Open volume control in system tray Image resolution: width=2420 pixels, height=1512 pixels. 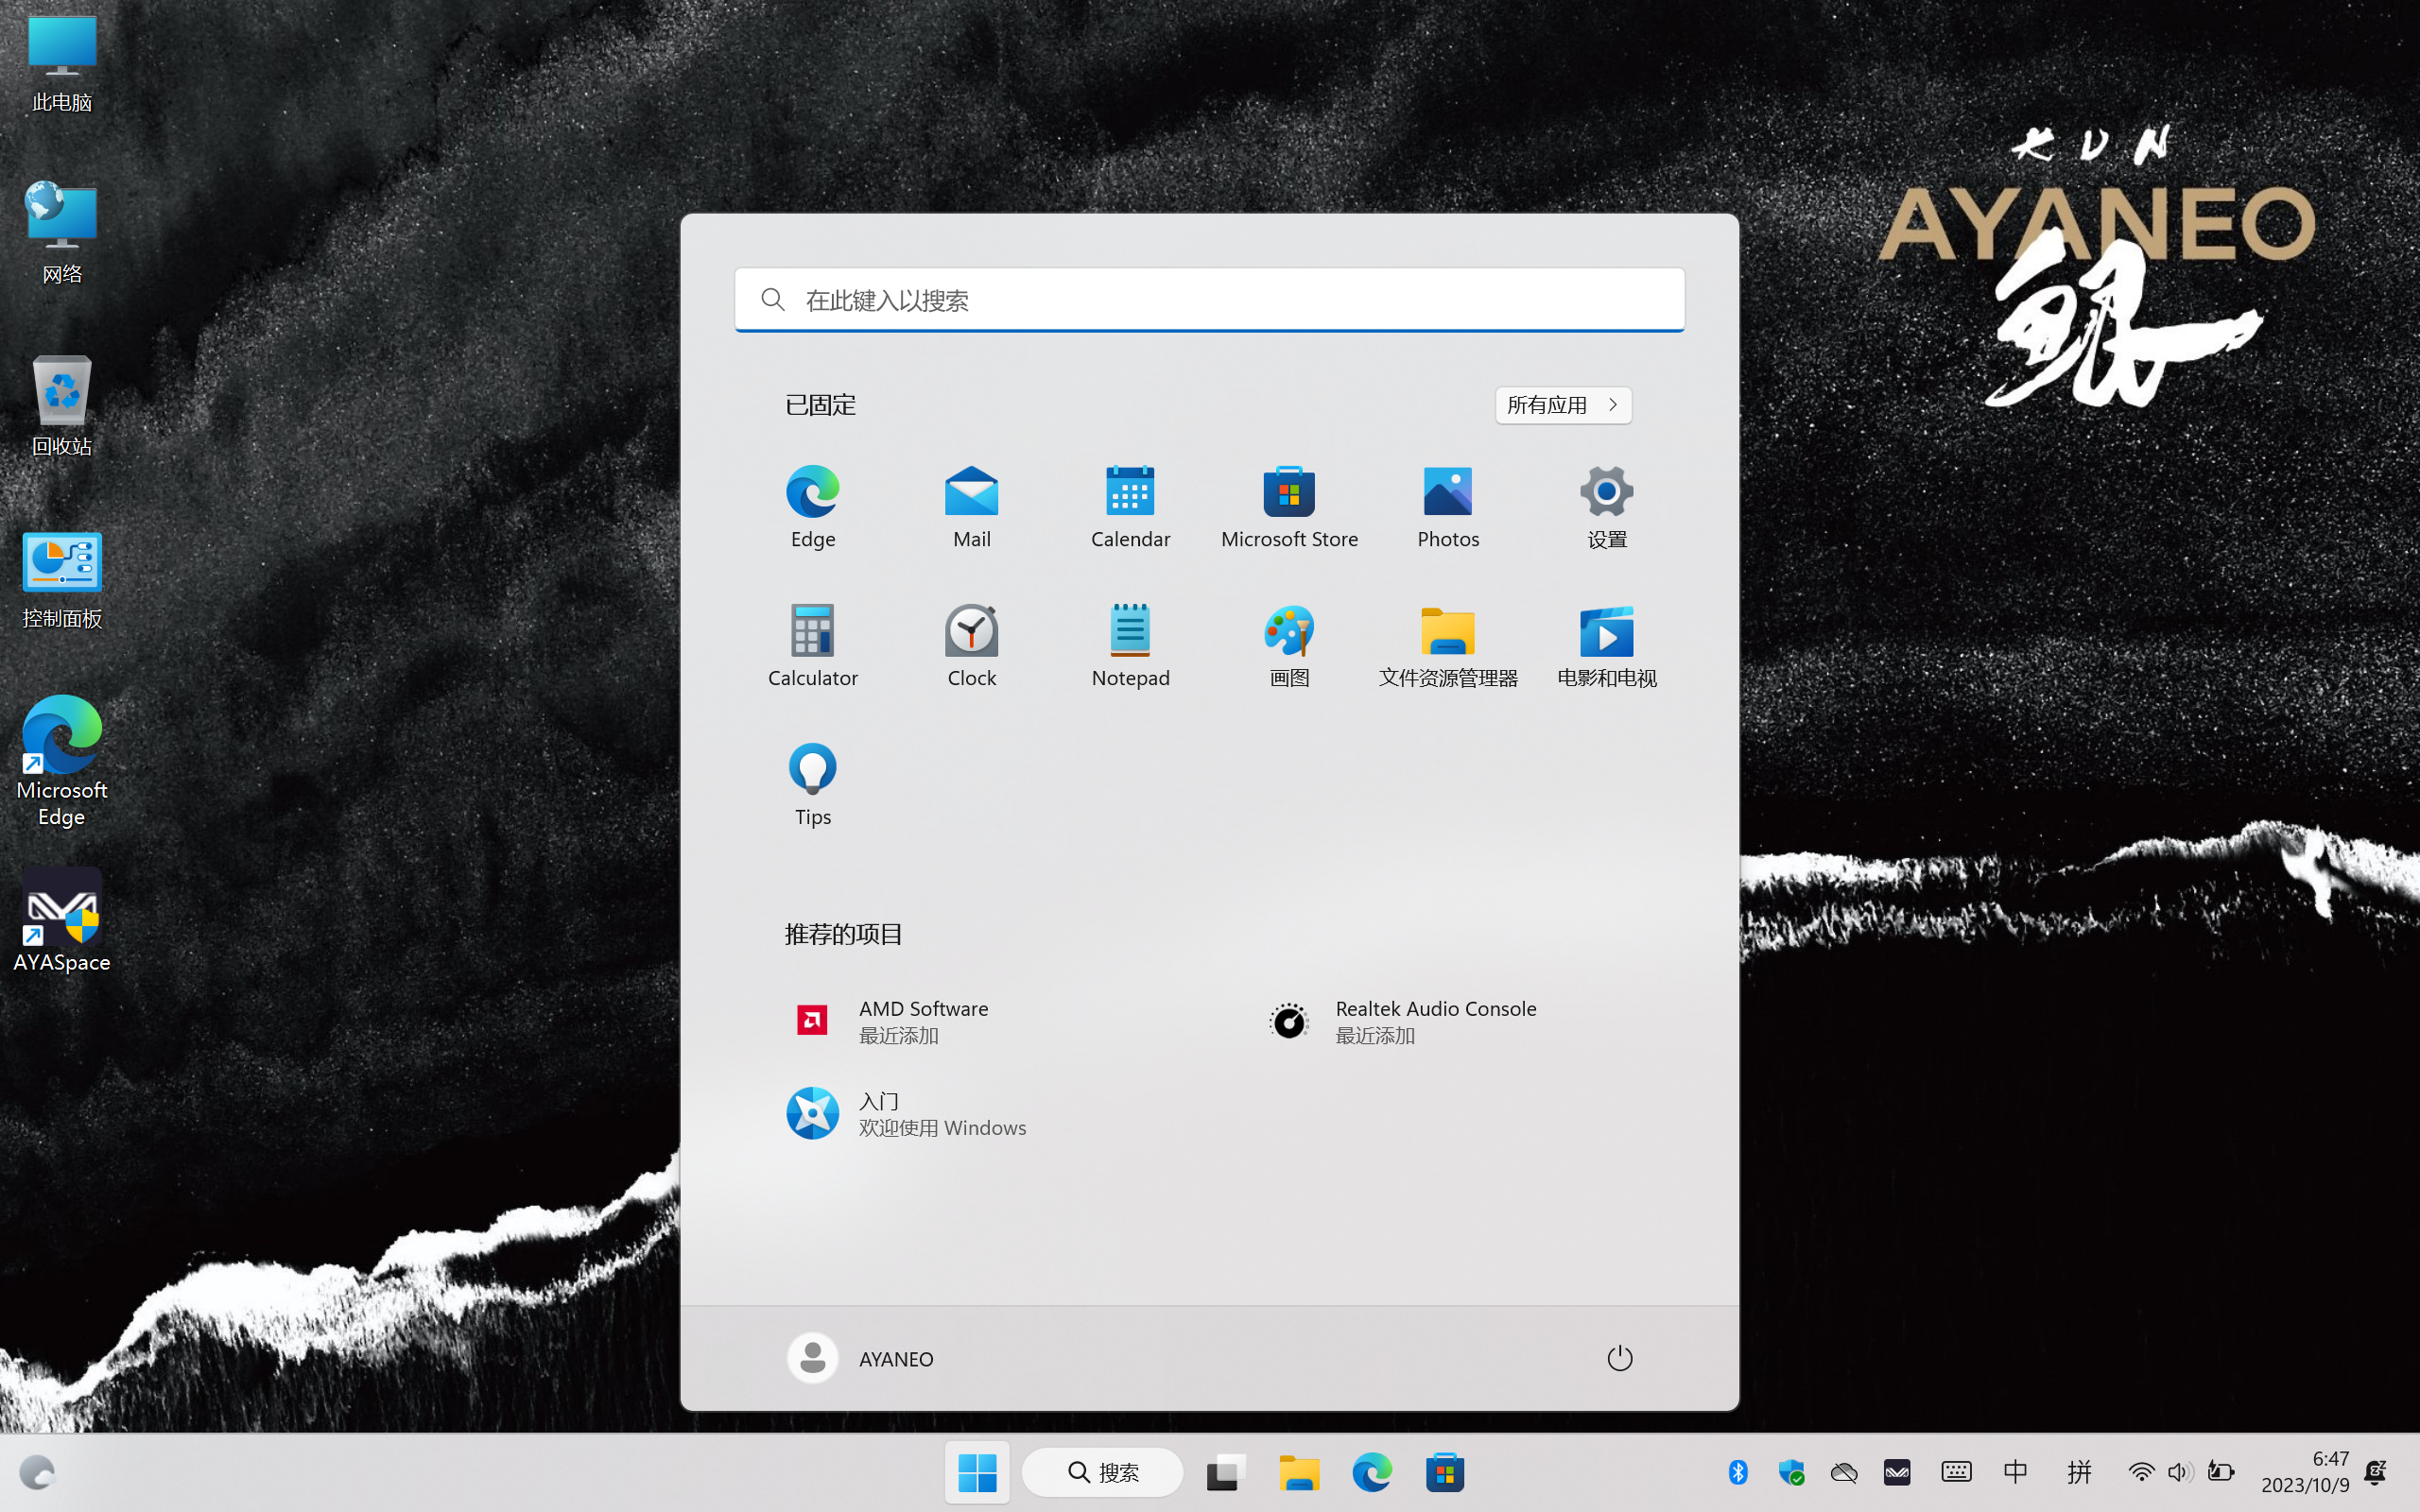point(2179,1472)
